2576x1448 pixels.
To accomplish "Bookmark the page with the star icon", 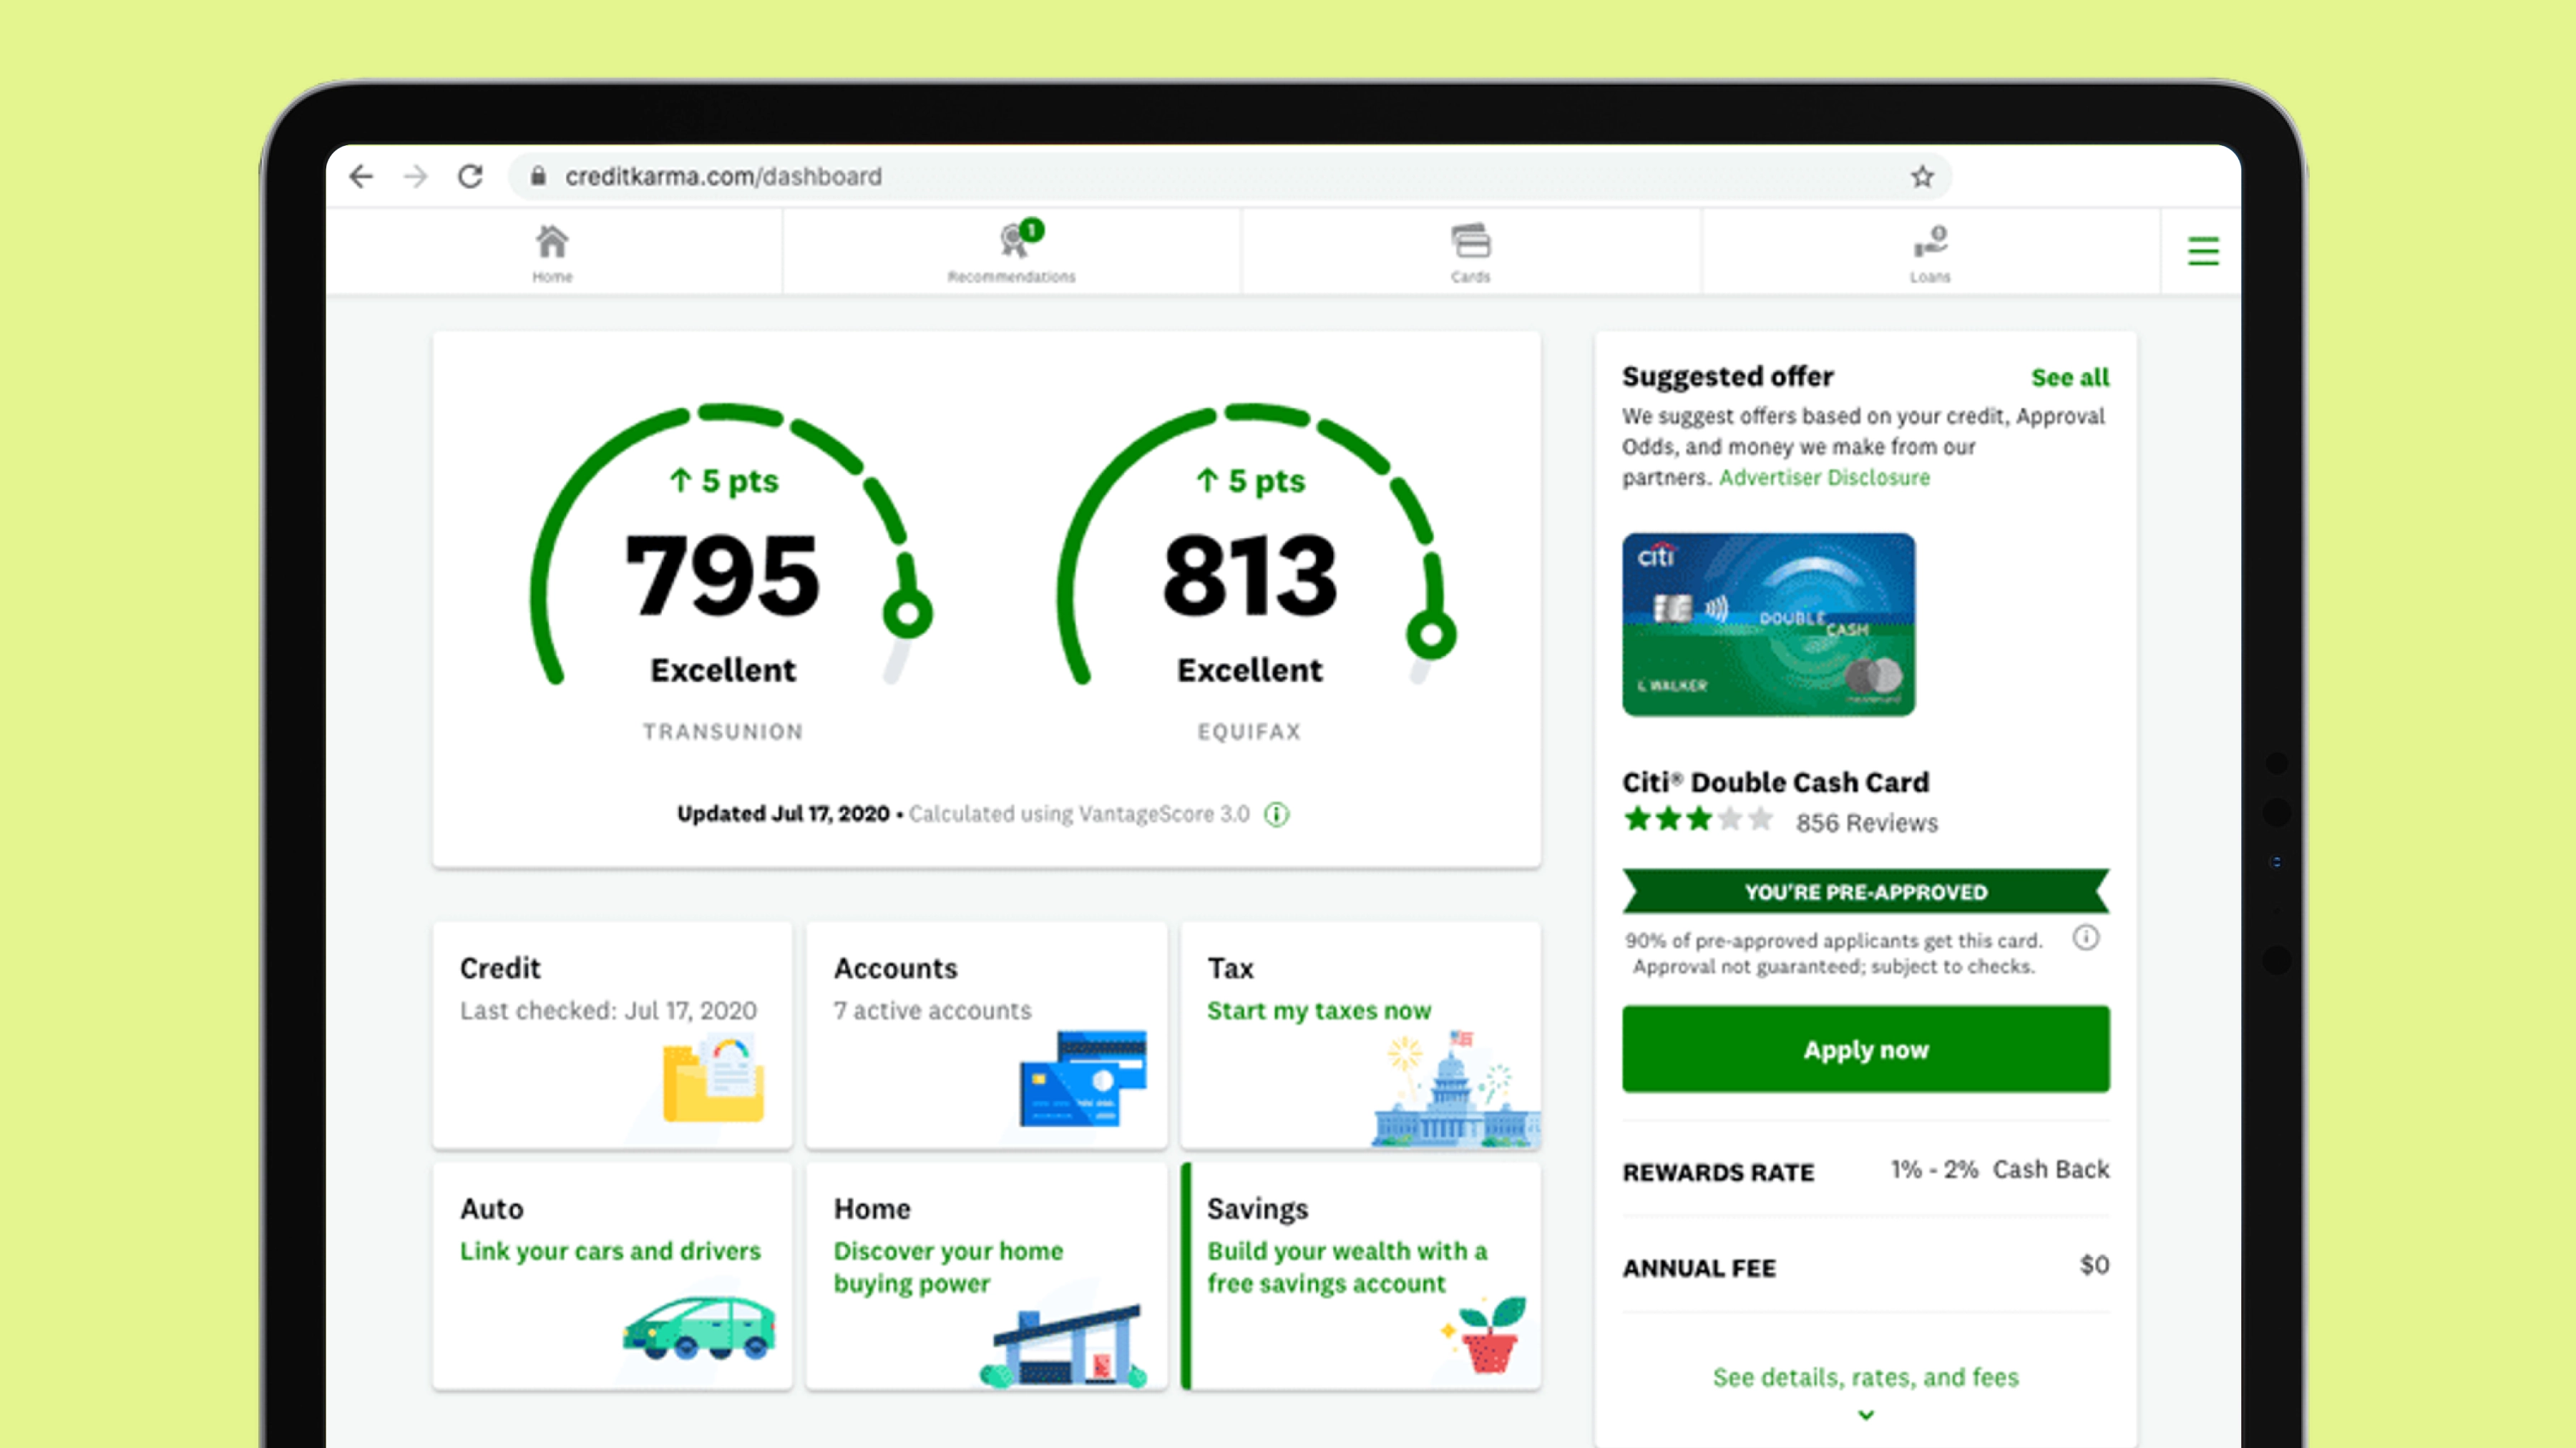I will (1922, 177).
